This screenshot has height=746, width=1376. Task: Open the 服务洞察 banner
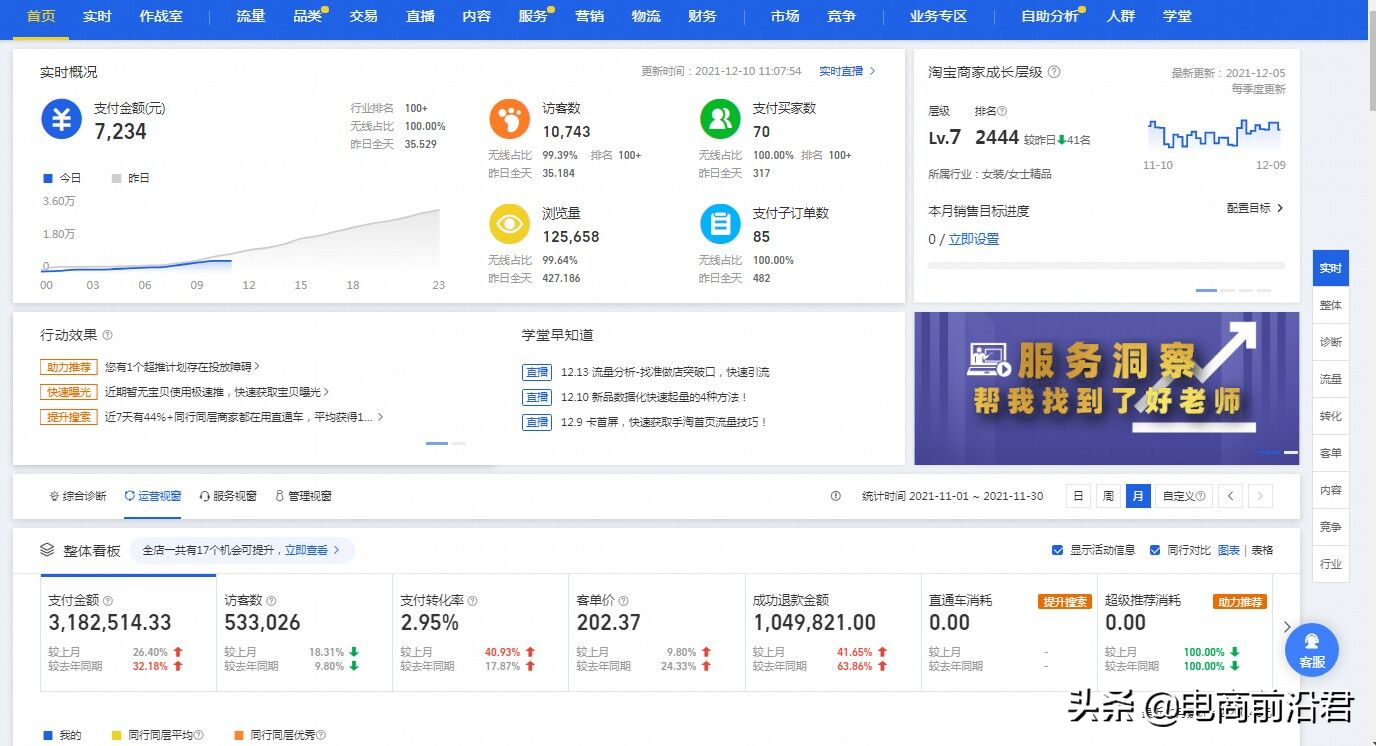(1106, 388)
